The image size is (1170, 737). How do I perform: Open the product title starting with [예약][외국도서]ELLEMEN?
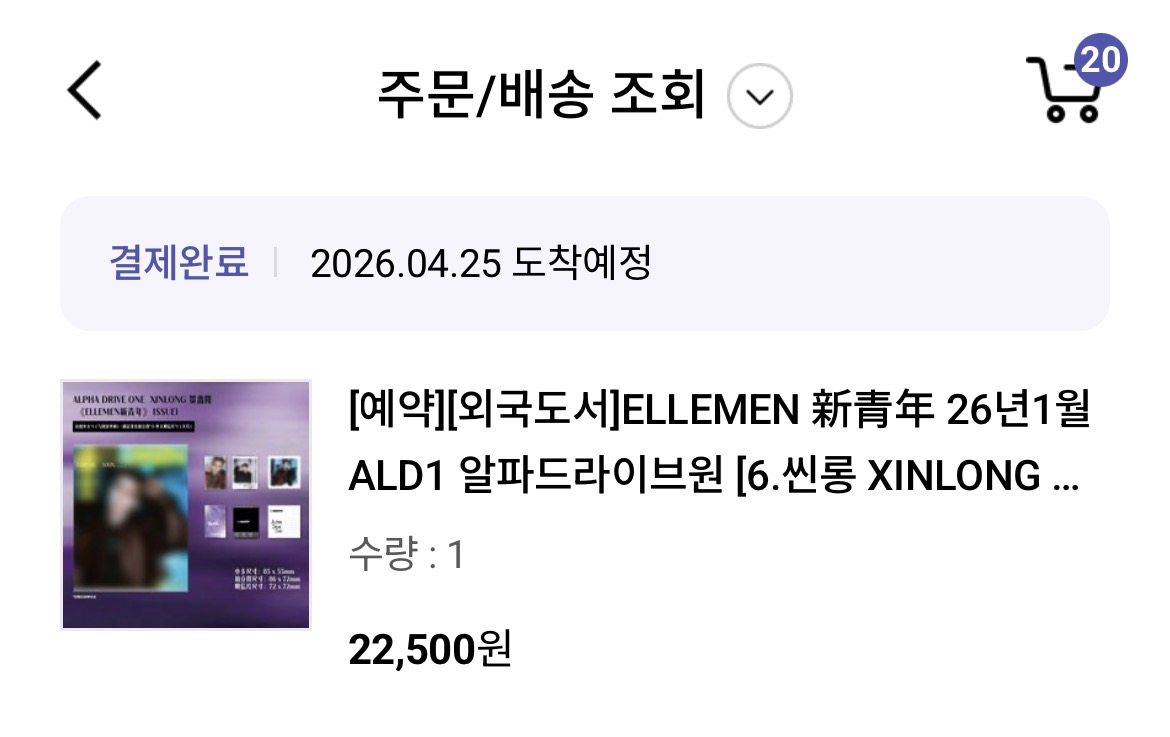[x=719, y=442]
